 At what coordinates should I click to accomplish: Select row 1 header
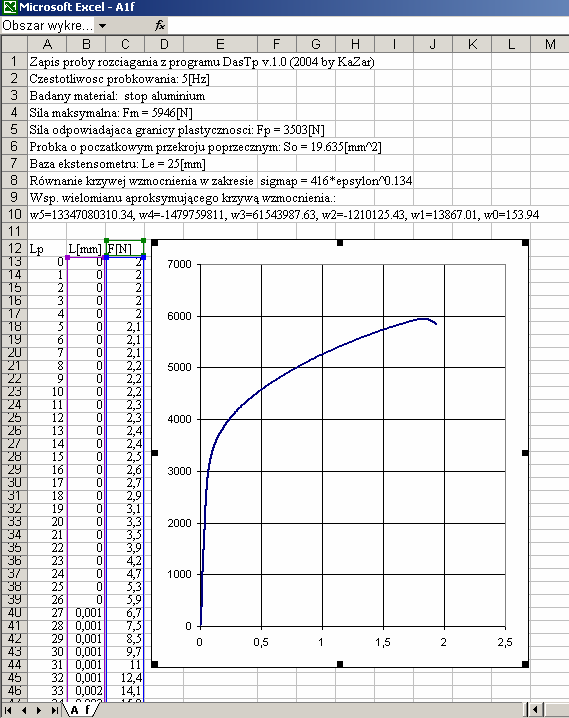14,61
